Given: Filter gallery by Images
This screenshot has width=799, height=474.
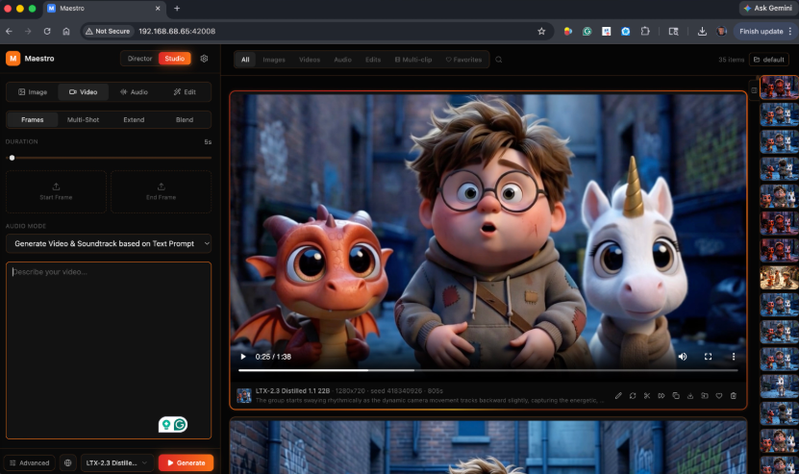Looking at the screenshot, I should (x=274, y=60).
